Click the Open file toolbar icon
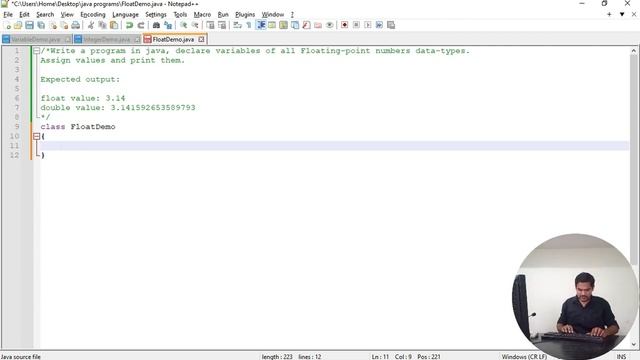This screenshot has width=640, height=360. (18, 25)
